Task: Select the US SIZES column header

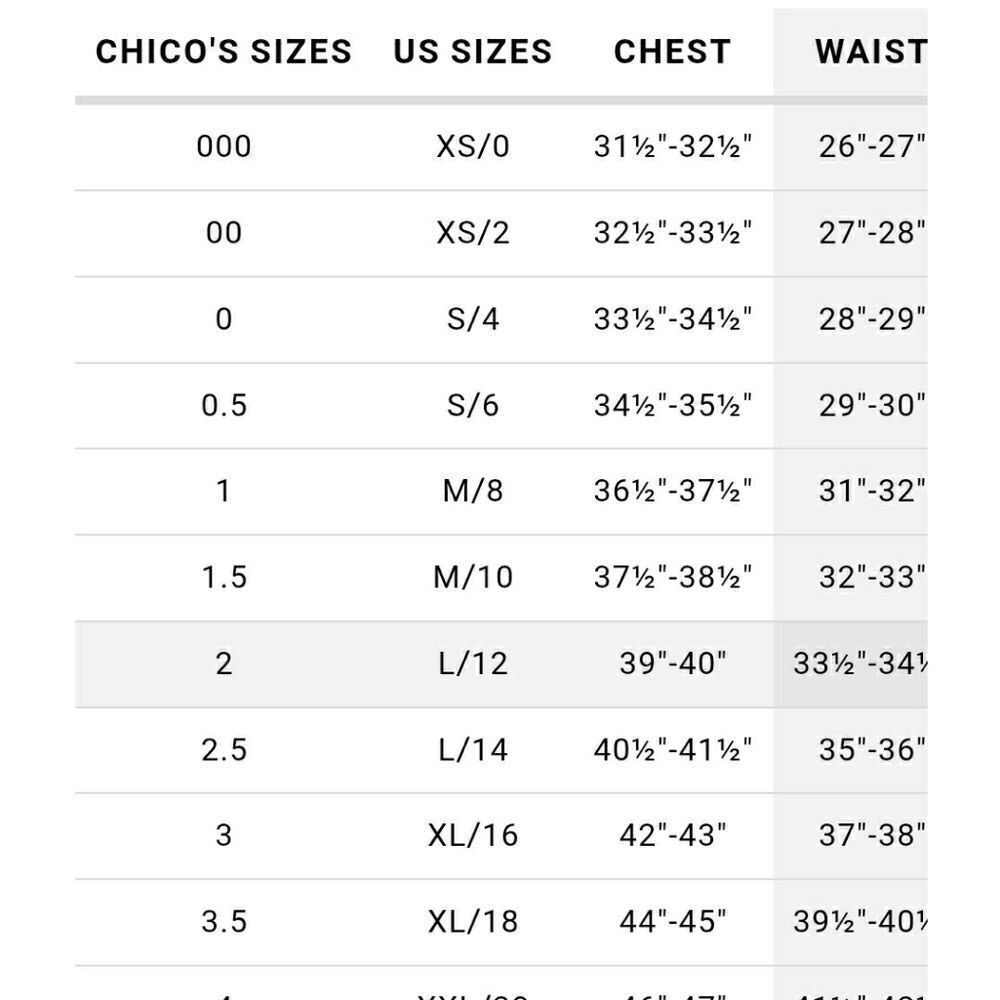Action: [473, 52]
